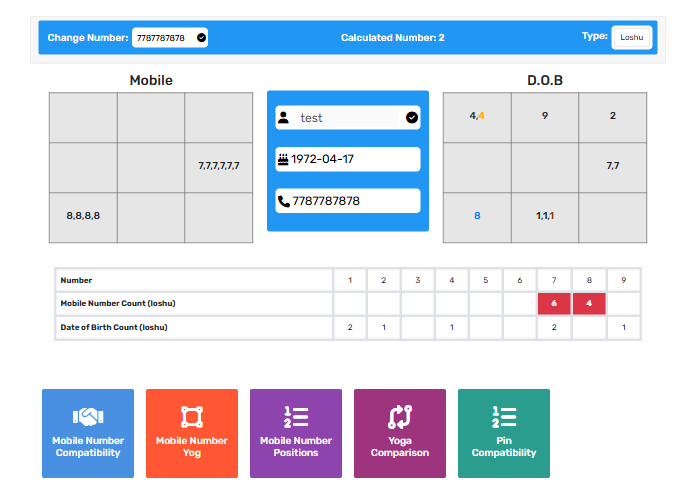The width and height of the screenshot is (697, 499).
Task: Click the numbered list icon on Mobile Number Positions
Action: pos(296,416)
